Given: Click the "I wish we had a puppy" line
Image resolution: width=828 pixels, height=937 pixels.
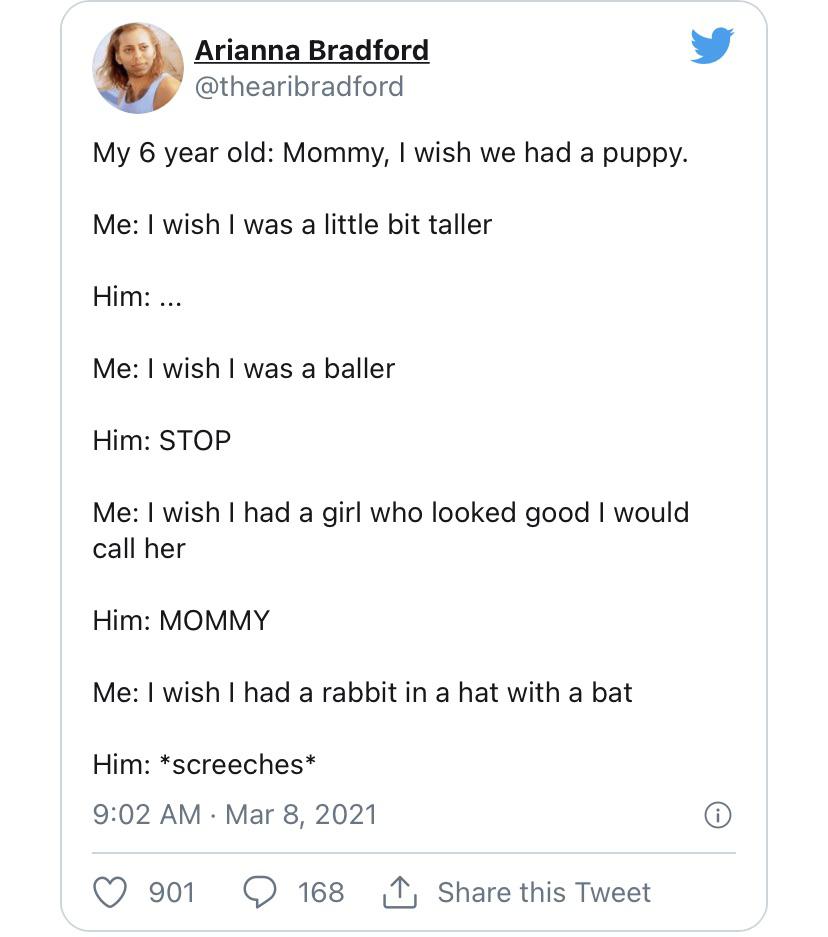Looking at the screenshot, I should coord(390,154).
